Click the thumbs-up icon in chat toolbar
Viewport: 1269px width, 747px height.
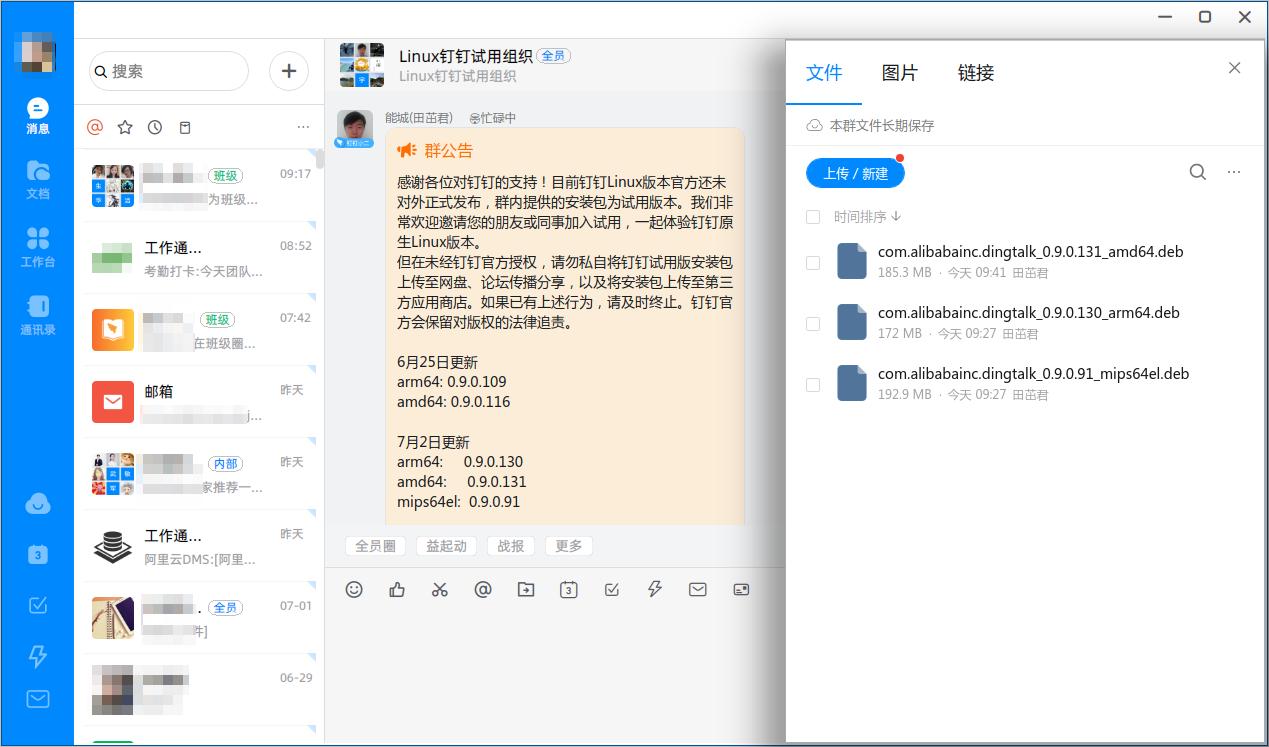(x=397, y=590)
